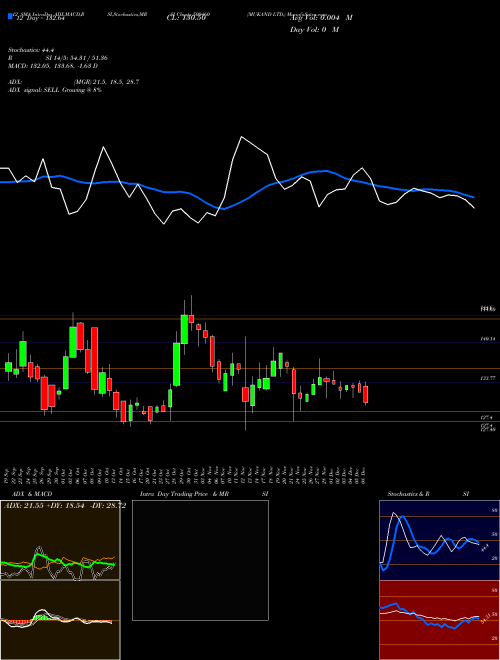Image resolution: width=500 pixels, height=660 pixels.
Task: Select the '12 Day - 132.64' SMA value
Action: [40, 18]
